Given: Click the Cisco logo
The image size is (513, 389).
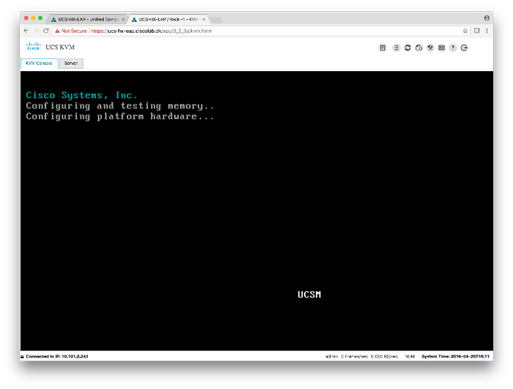Looking at the screenshot, I should 33,46.
